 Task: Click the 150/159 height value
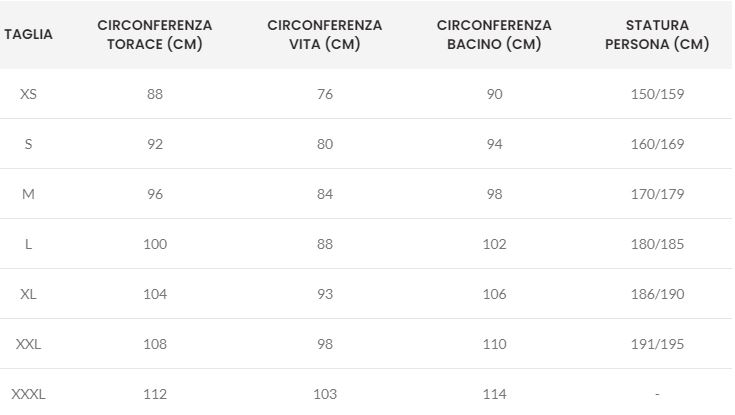click(x=657, y=94)
